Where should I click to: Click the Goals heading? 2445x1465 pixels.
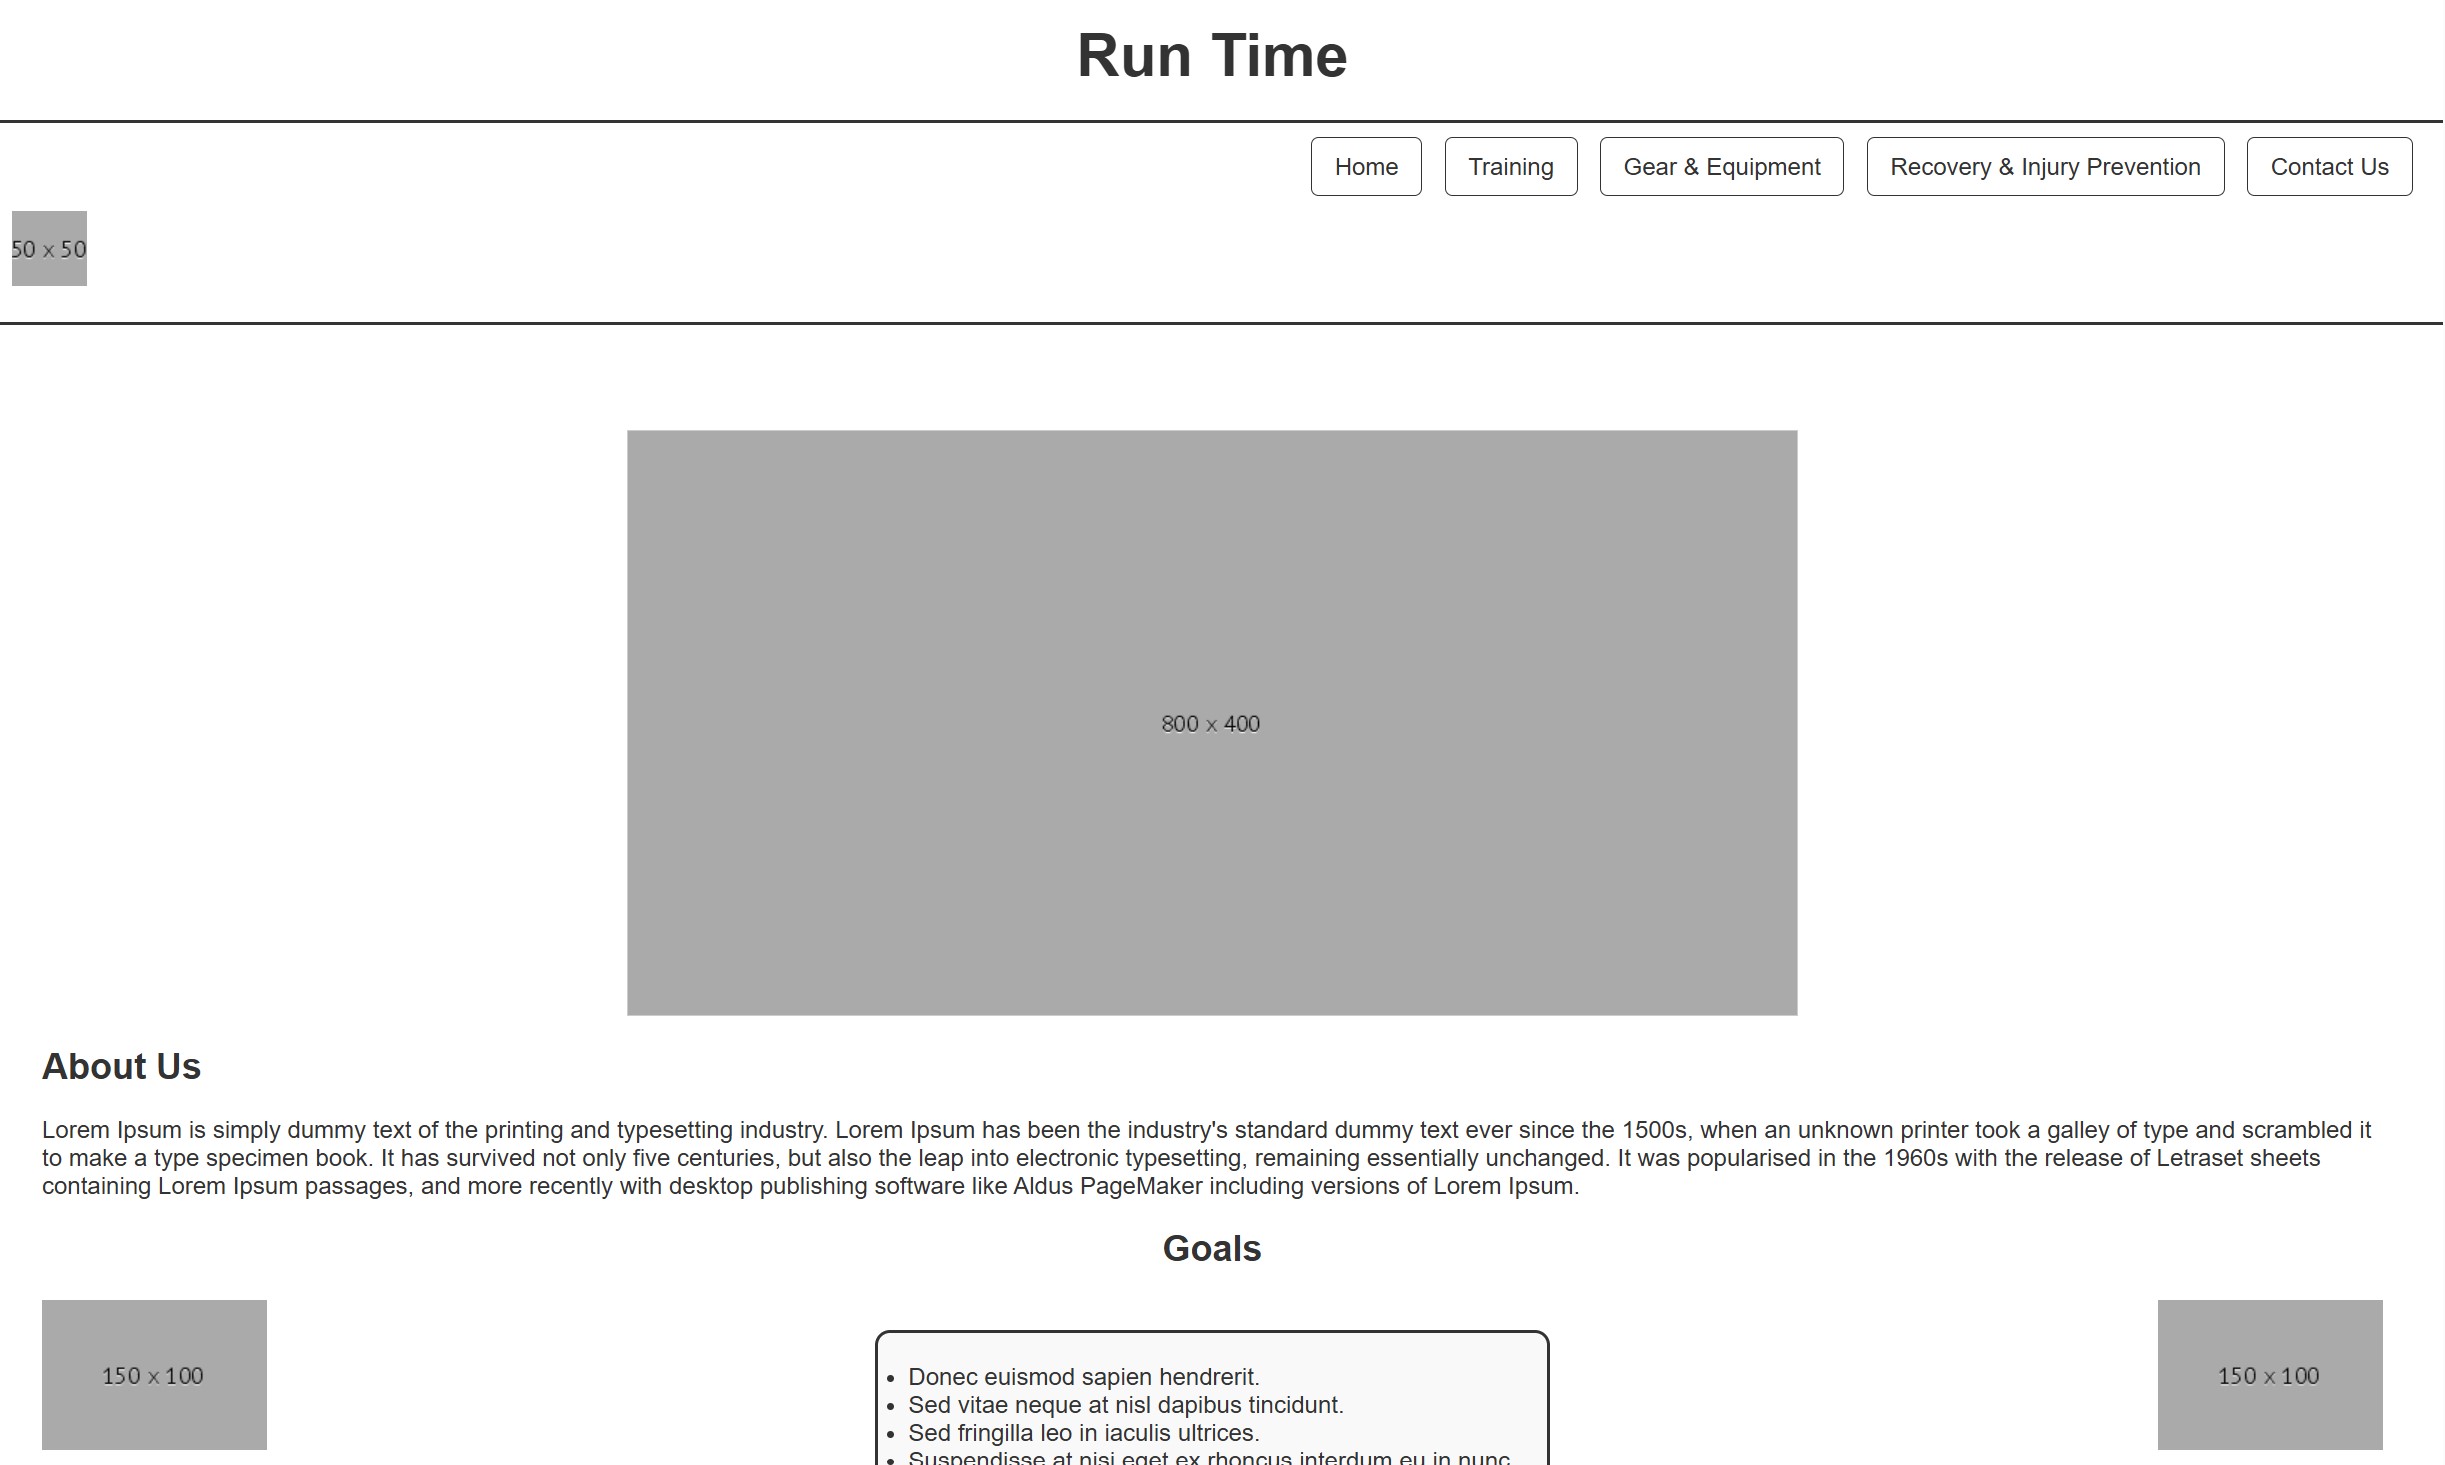click(x=1211, y=1249)
